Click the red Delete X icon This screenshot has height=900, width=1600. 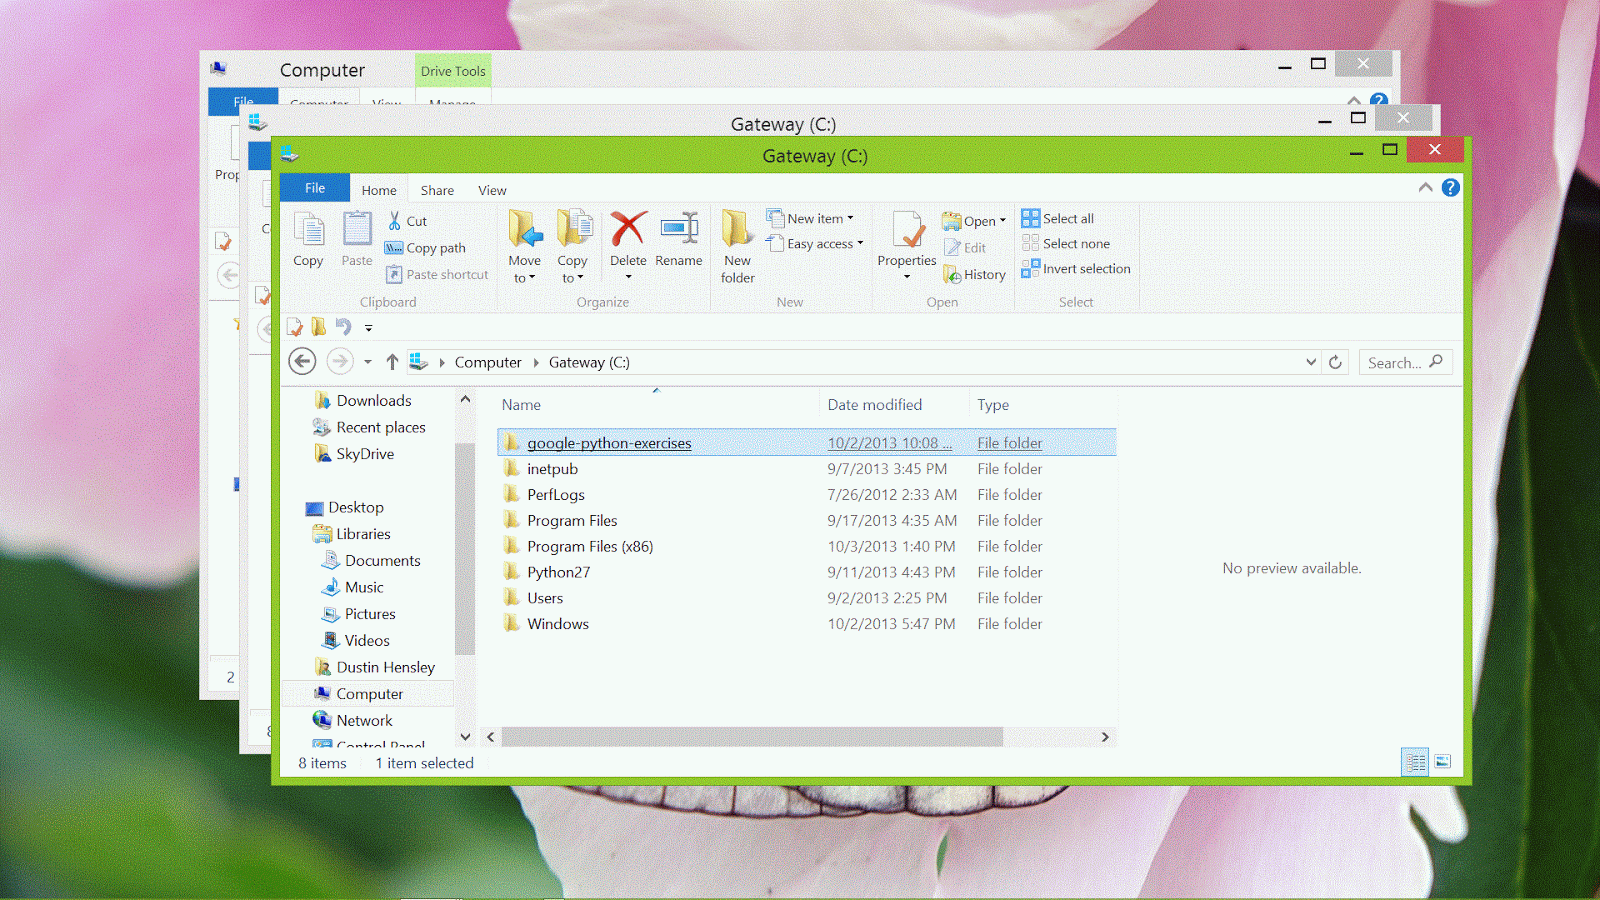tap(628, 228)
